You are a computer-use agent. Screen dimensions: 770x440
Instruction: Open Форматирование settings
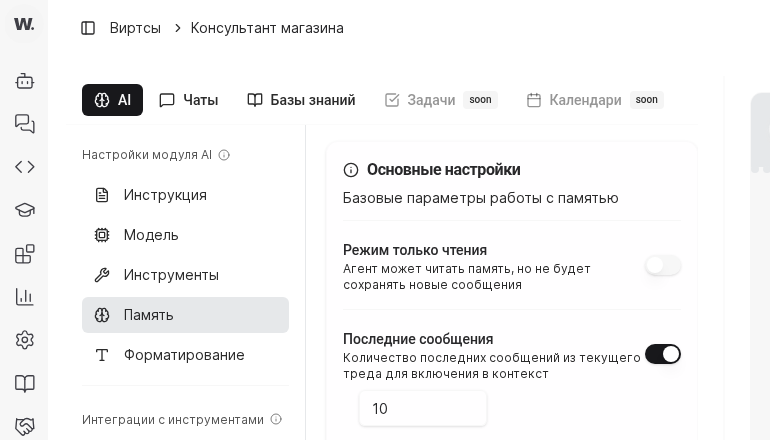click(x=185, y=355)
